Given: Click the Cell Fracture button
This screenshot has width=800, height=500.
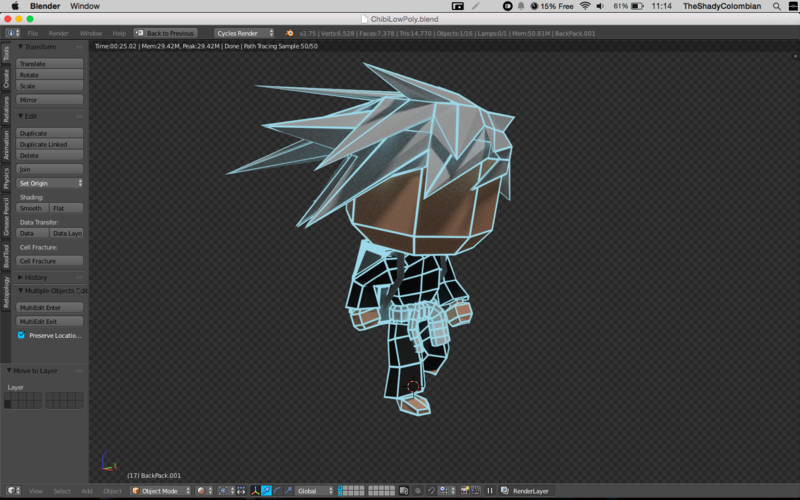Looking at the screenshot, I should (x=49, y=261).
